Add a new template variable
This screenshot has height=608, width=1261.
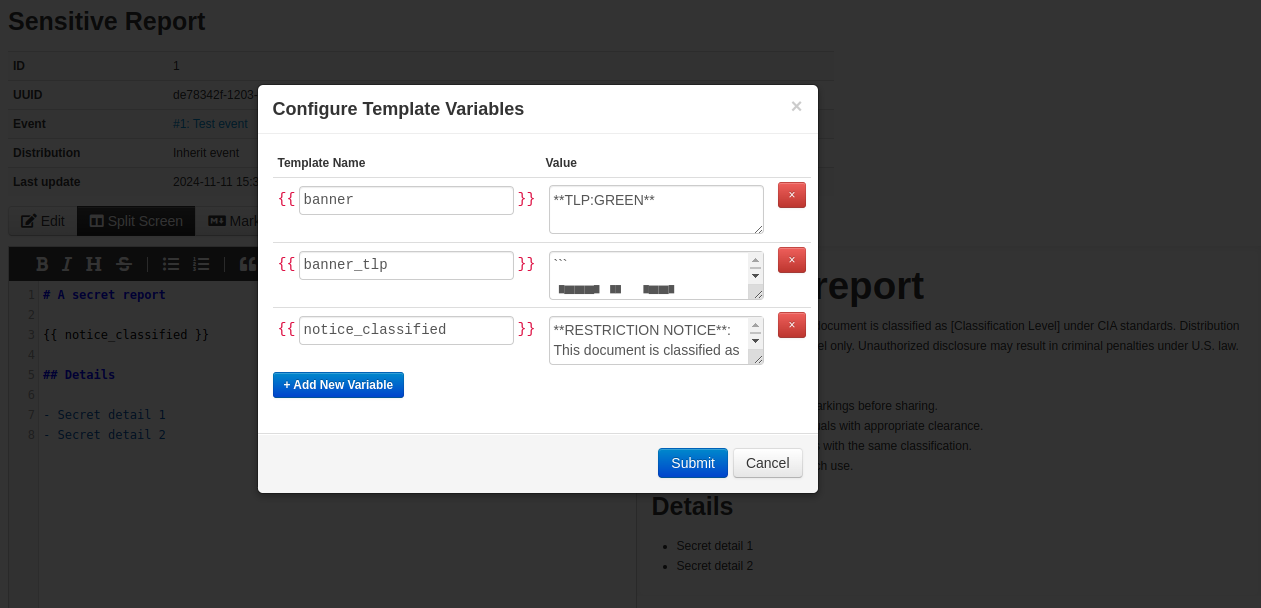pos(338,384)
